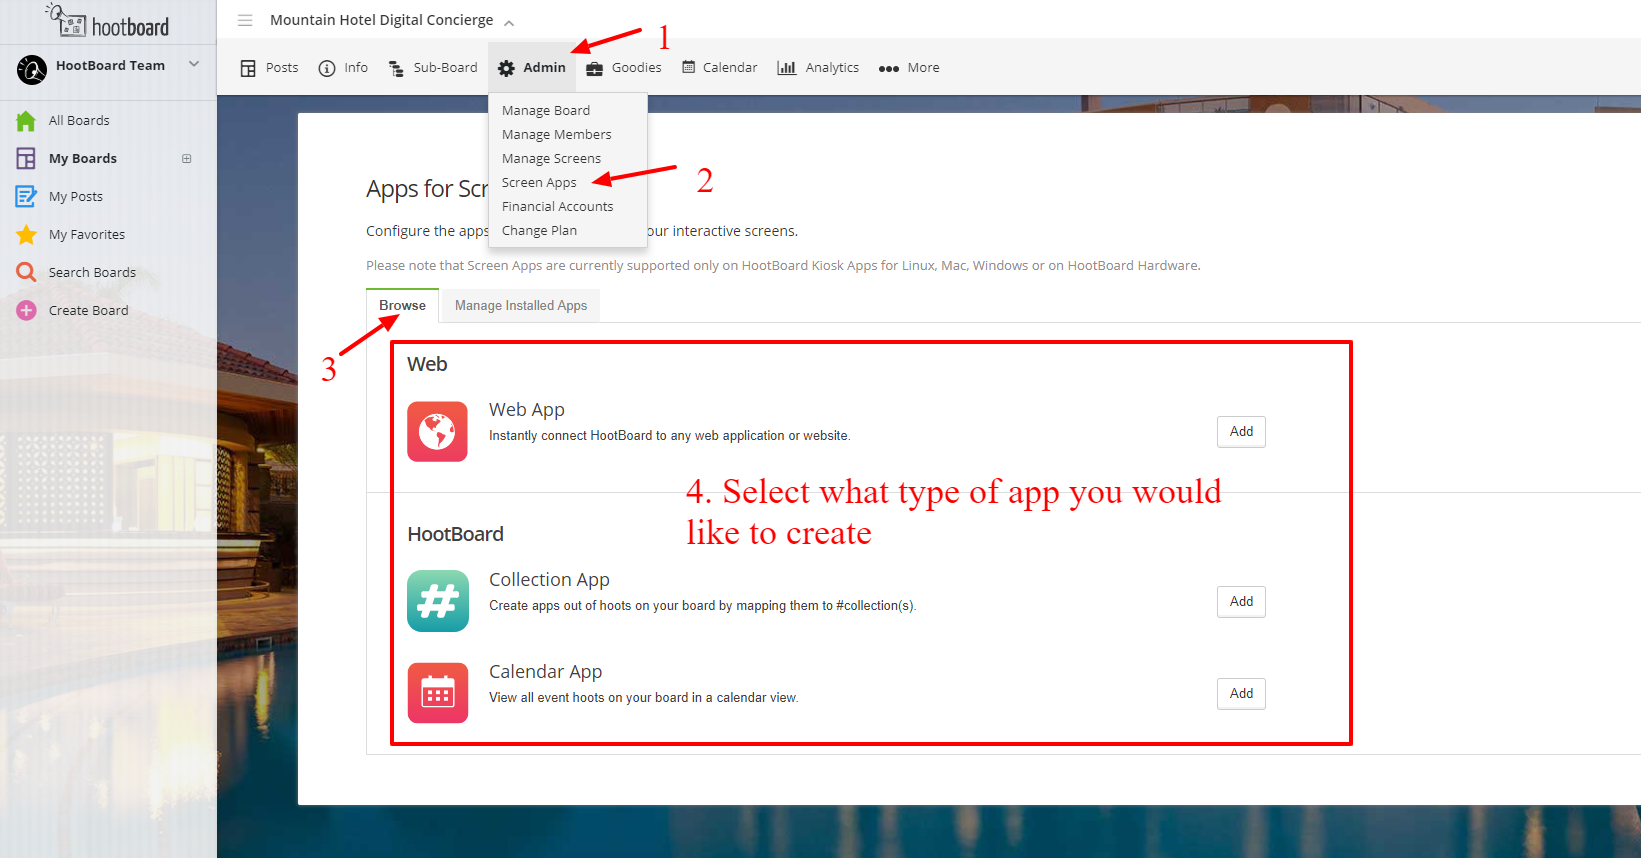
Task: Add the Web App
Action: [1241, 432]
